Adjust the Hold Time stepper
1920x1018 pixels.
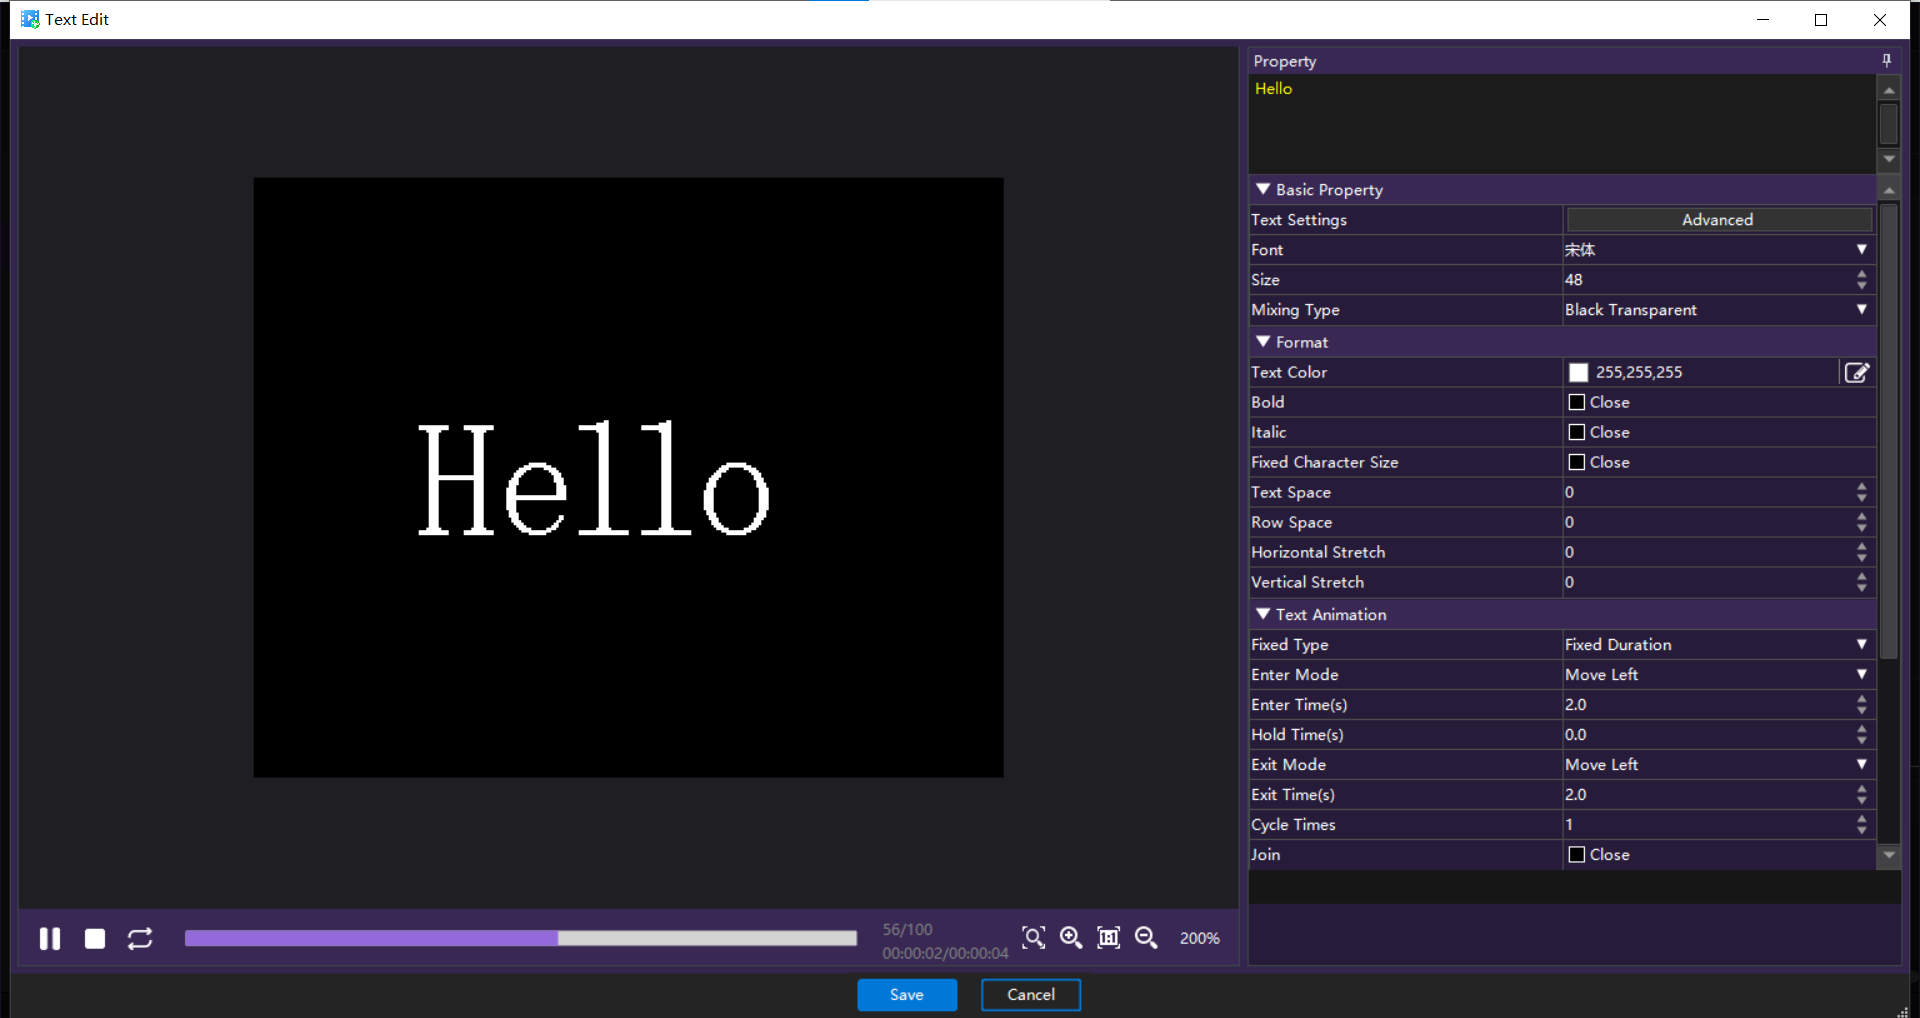[x=1861, y=734]
